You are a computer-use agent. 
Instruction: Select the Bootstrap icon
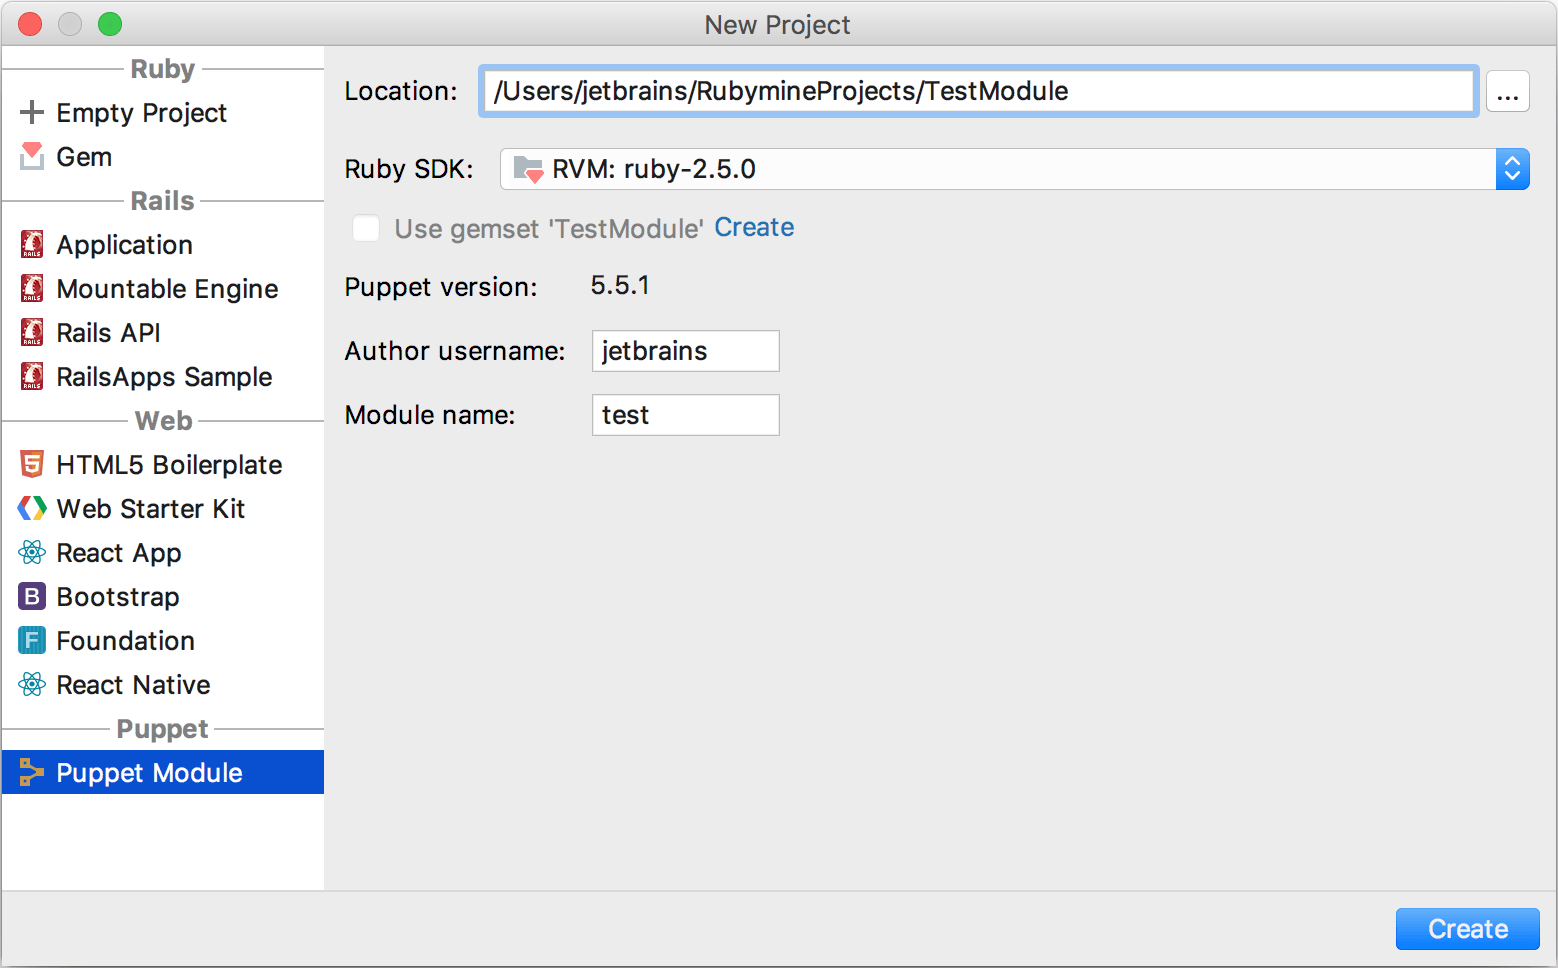30,596
